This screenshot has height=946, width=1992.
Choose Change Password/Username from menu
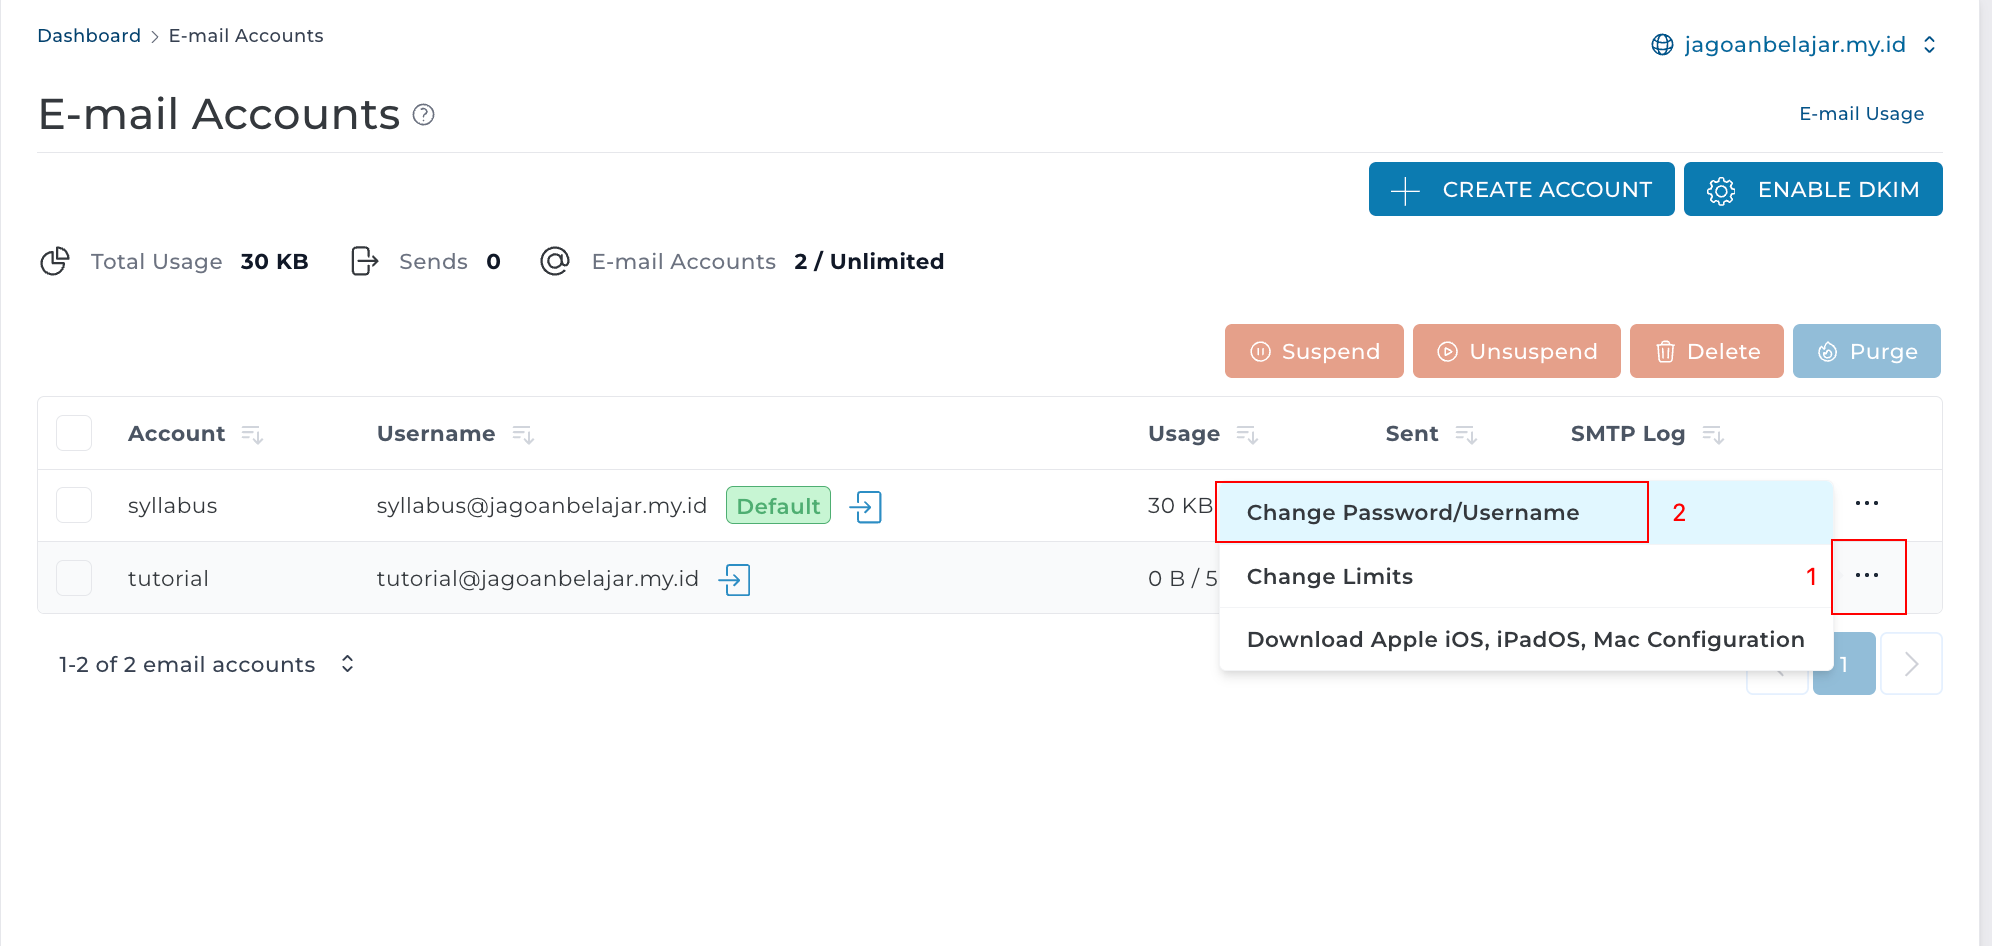tap(1526, 512)
